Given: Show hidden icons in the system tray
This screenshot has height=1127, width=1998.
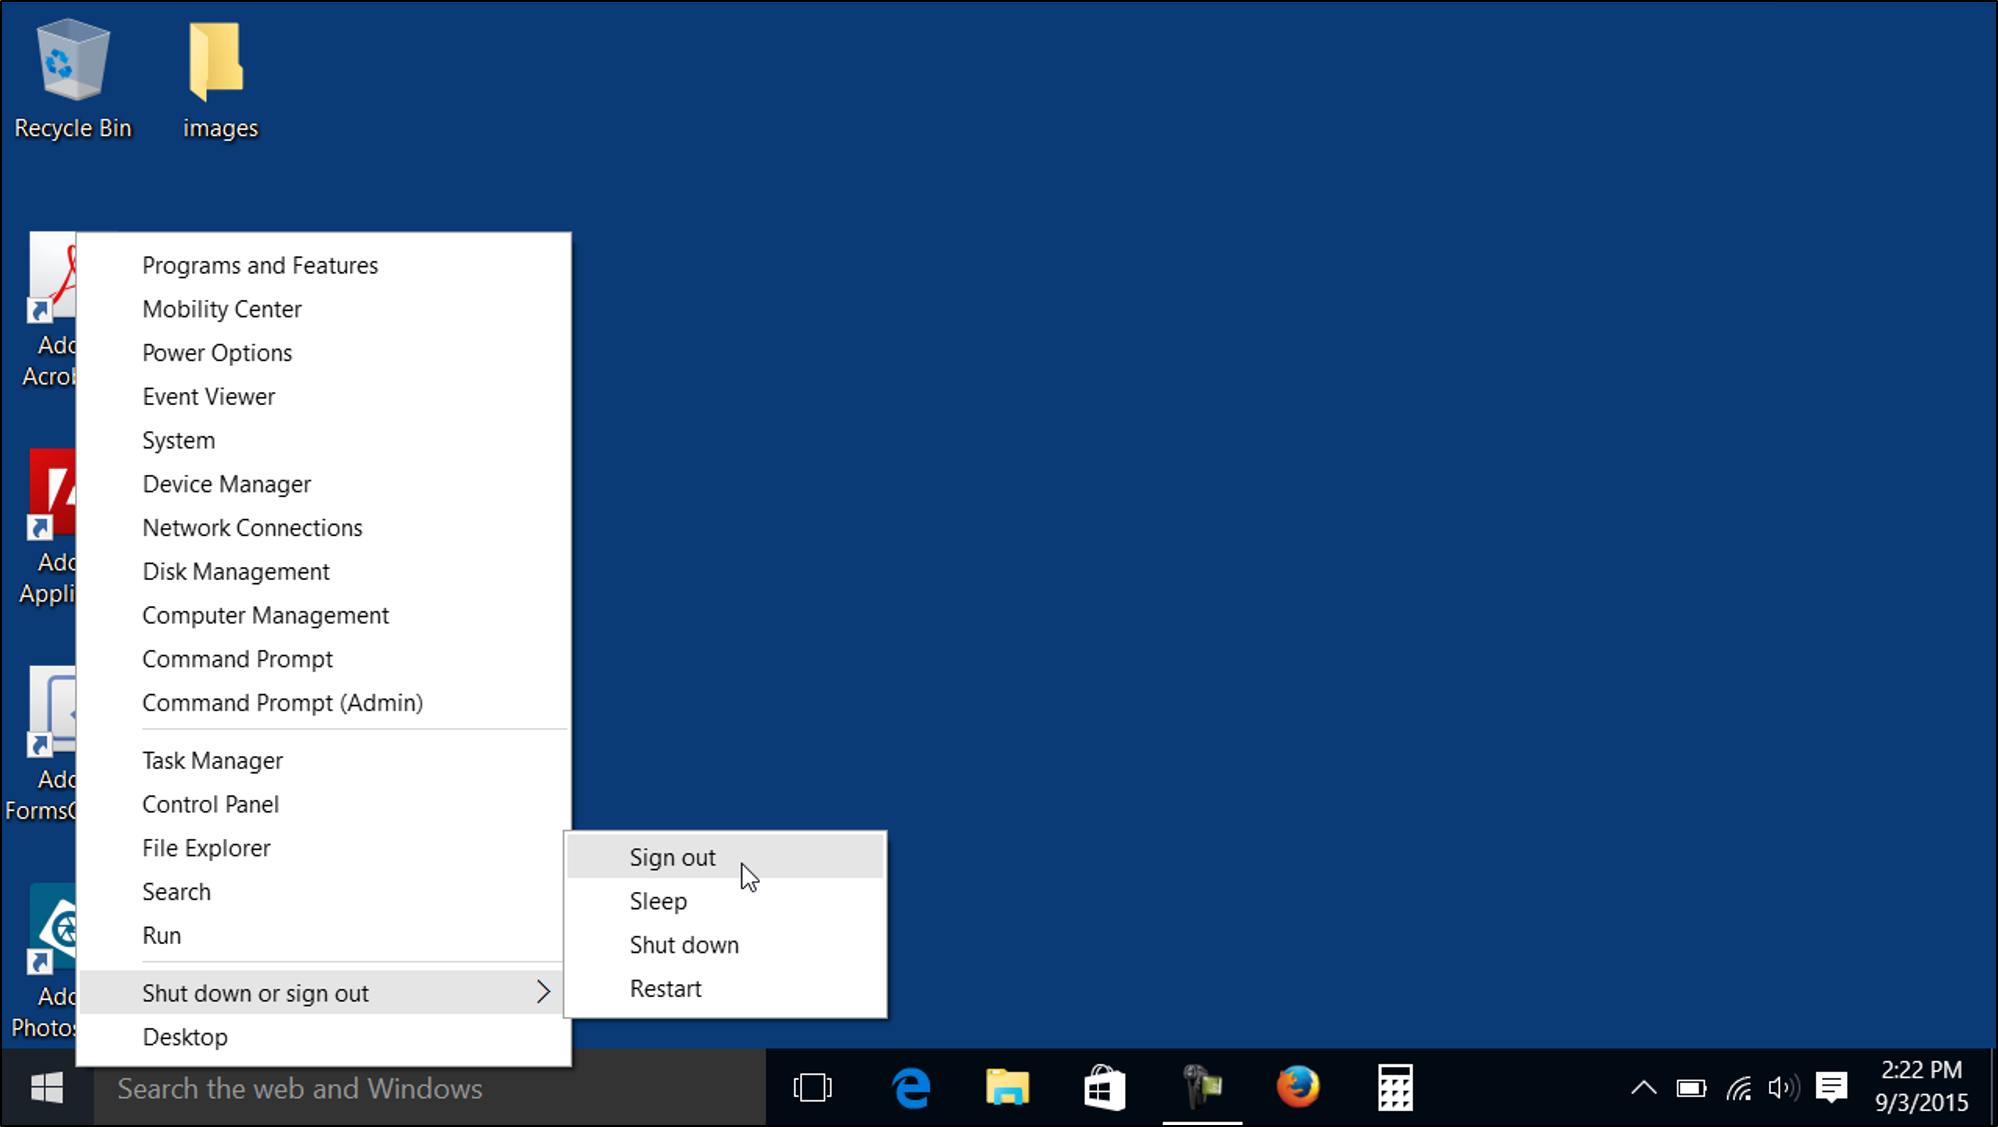Looking at the screenshot, I should coord(1643,1088).
